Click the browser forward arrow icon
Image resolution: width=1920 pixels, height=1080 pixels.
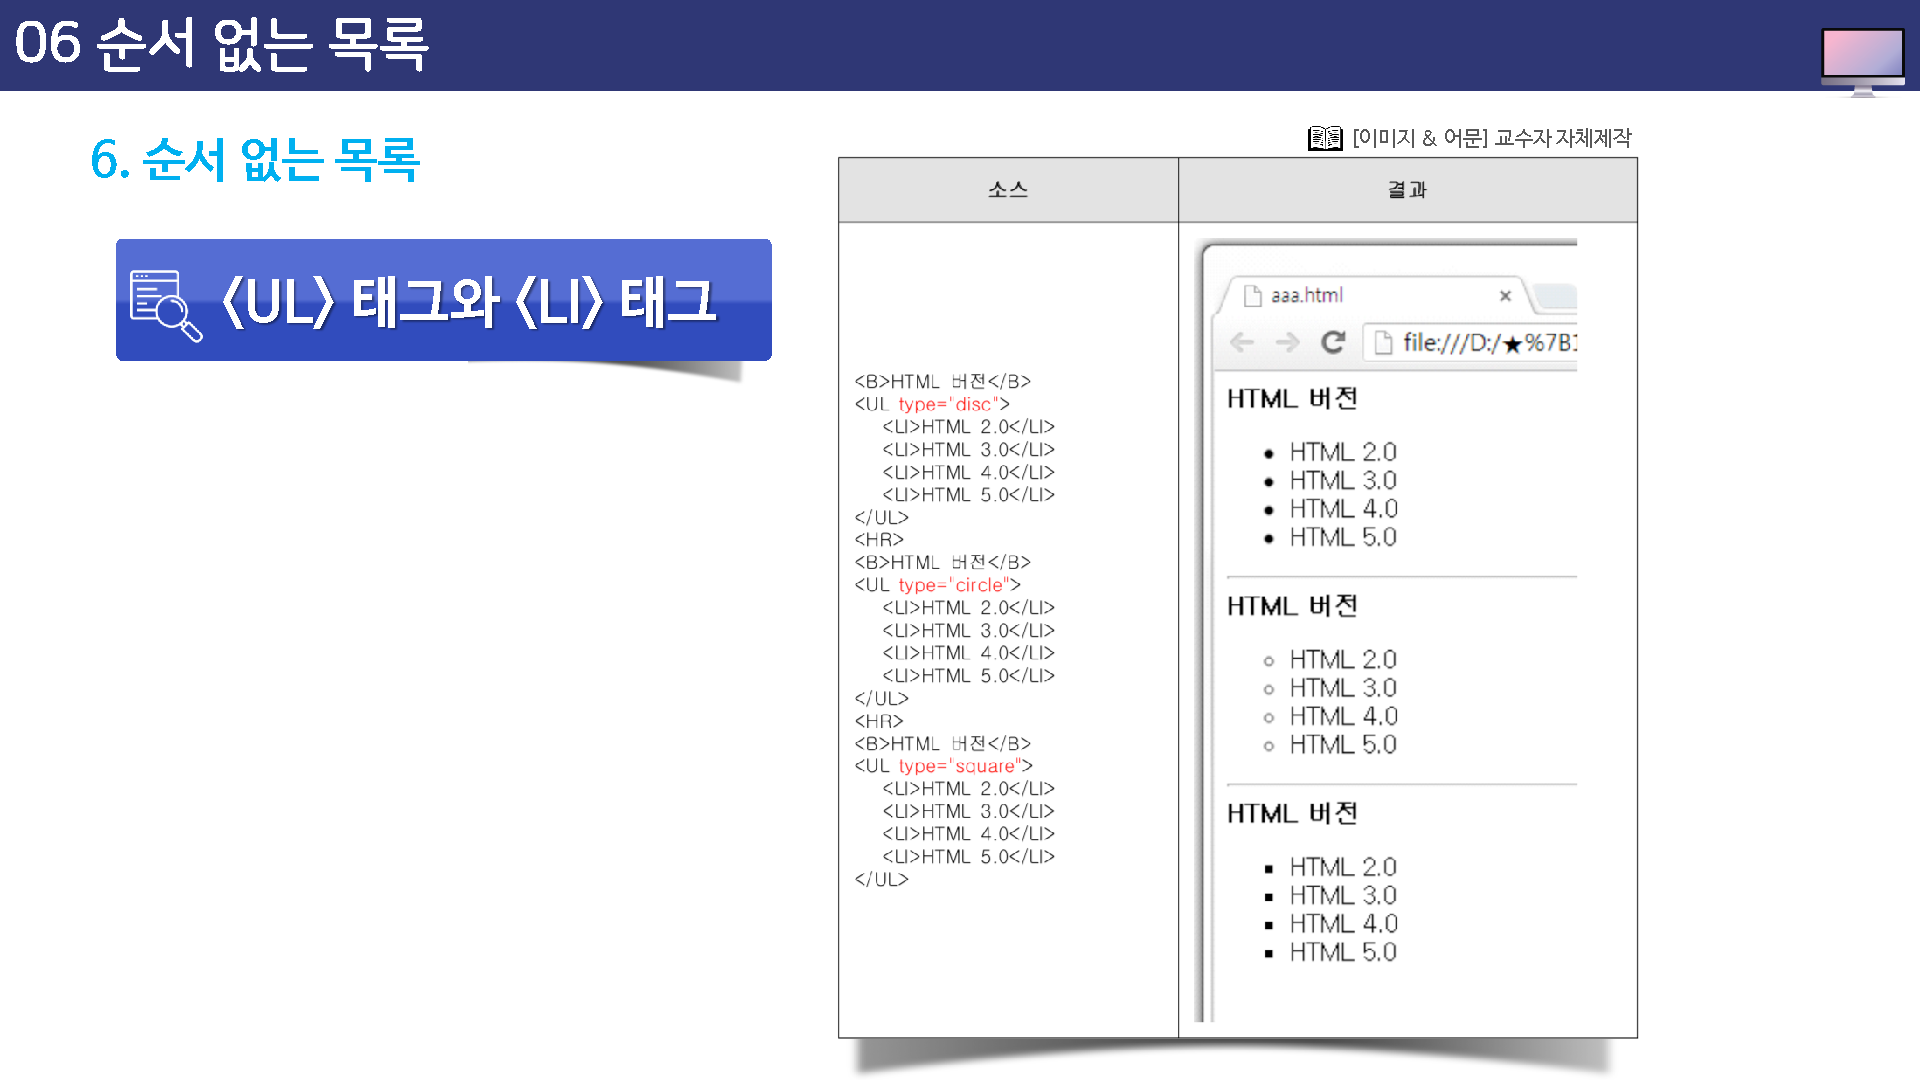click(x=1288, y=343)
